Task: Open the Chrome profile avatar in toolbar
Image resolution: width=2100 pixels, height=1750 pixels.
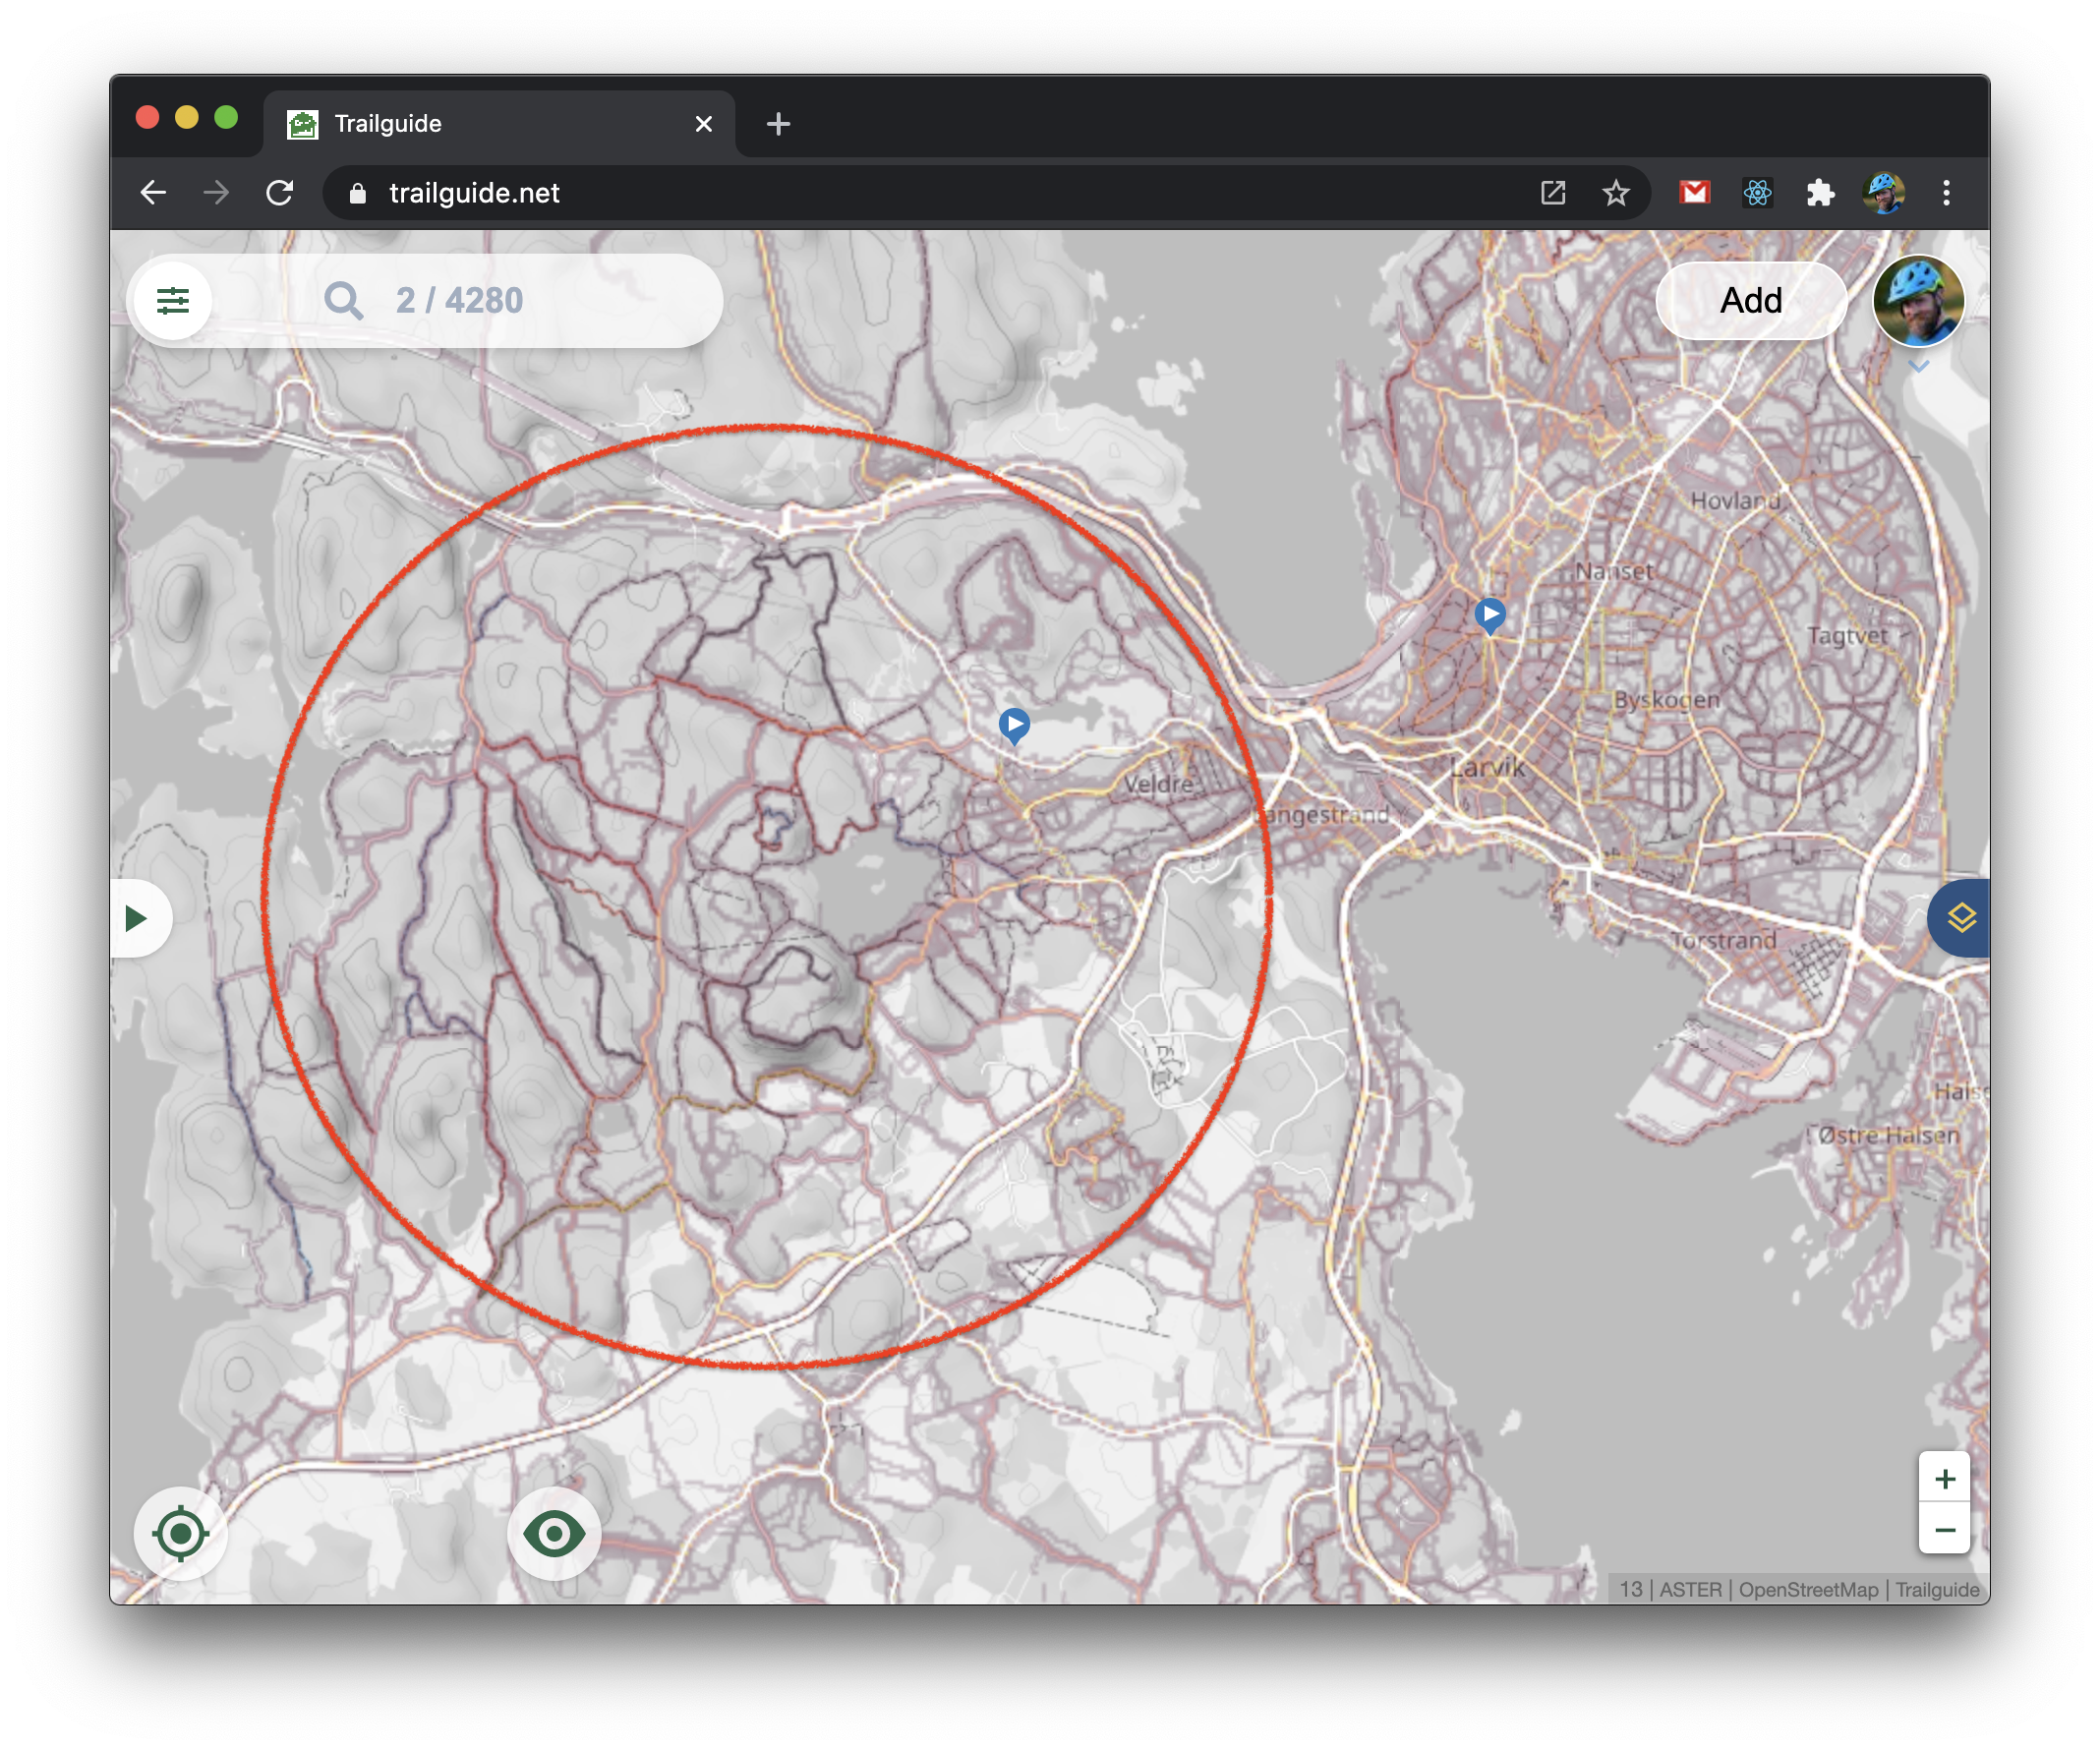Action: (1883, 192)
